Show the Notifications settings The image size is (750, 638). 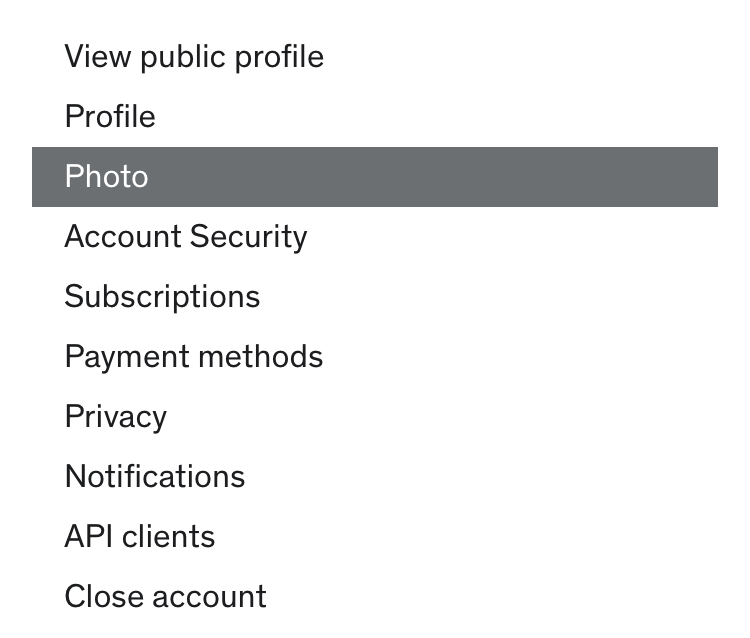155,477
